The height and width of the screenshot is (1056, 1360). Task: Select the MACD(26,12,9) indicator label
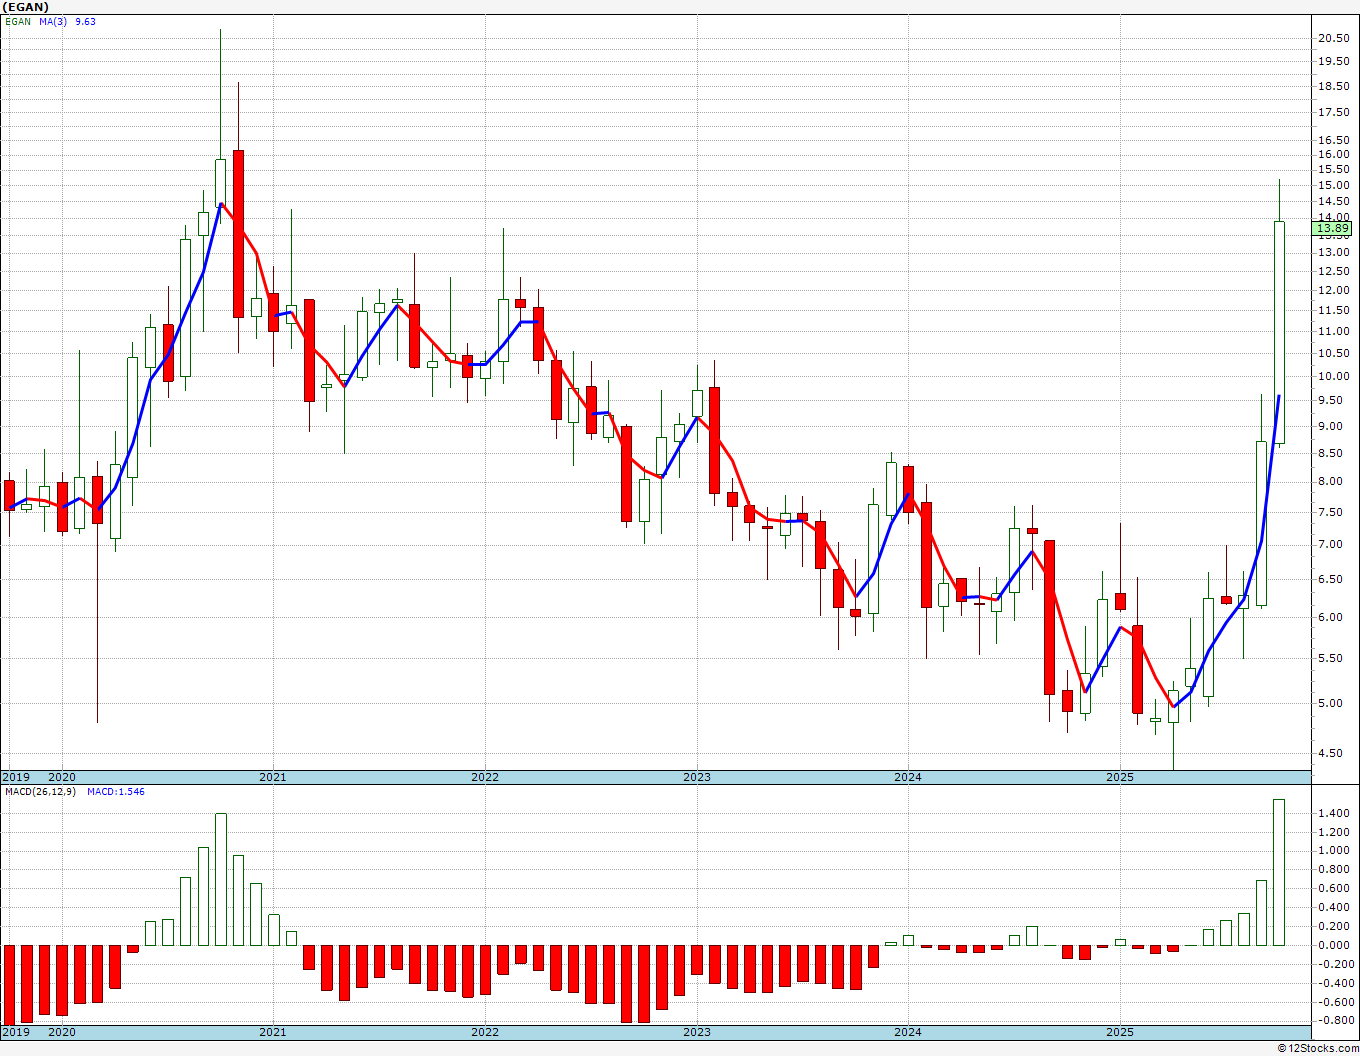[40, 792]
